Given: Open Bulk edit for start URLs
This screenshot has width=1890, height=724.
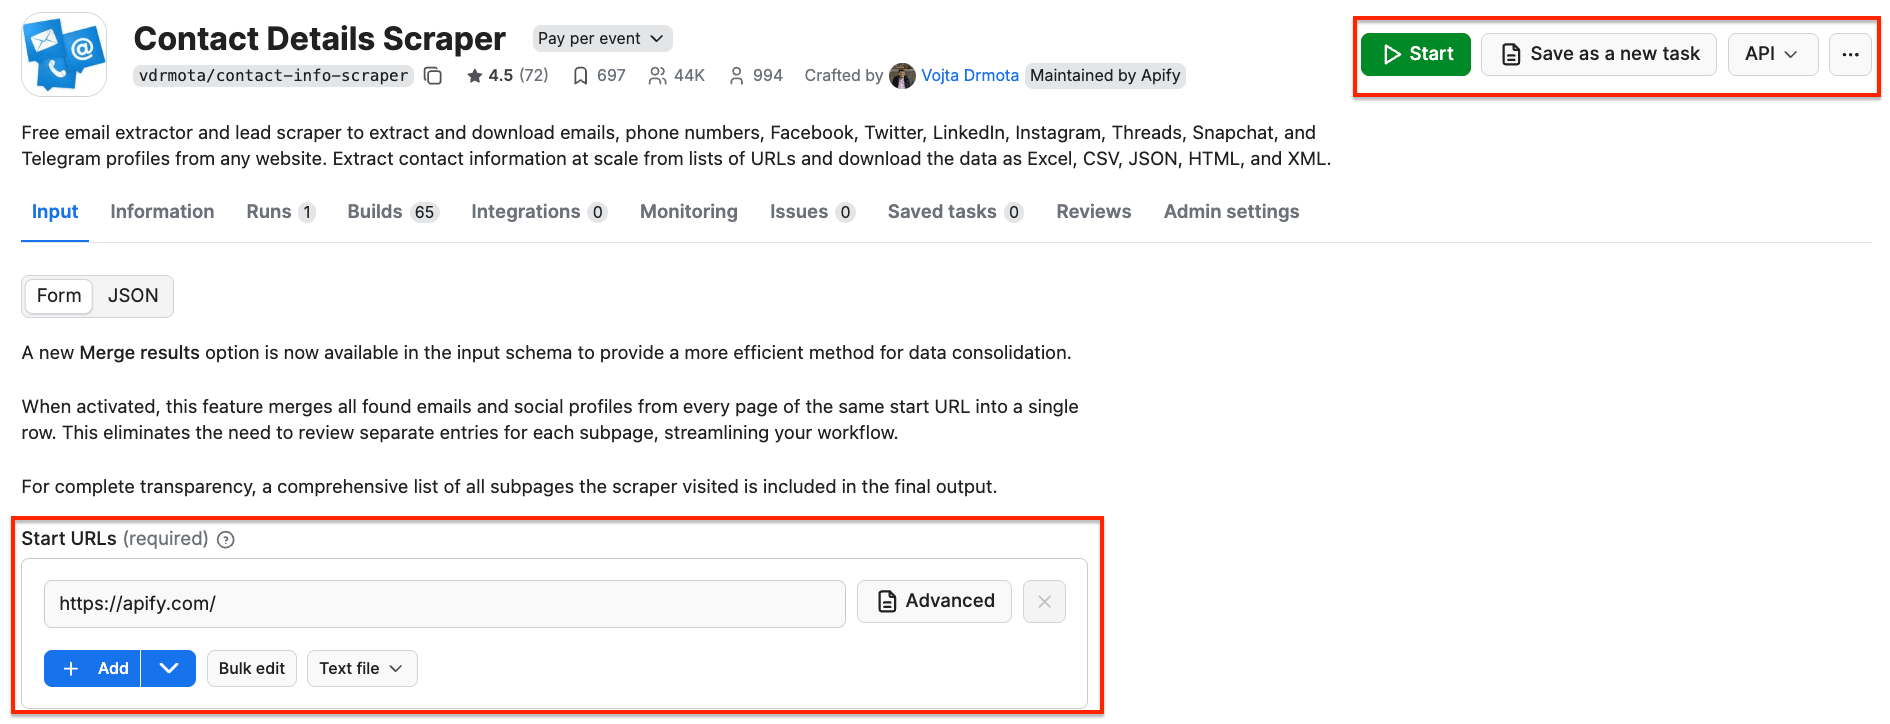Looking at the screenshot, I should click(251, 668).
